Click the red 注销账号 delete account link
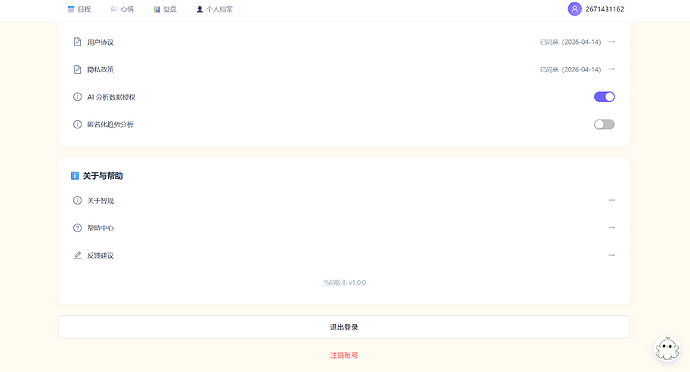690x372 pixels. (344, 355)
